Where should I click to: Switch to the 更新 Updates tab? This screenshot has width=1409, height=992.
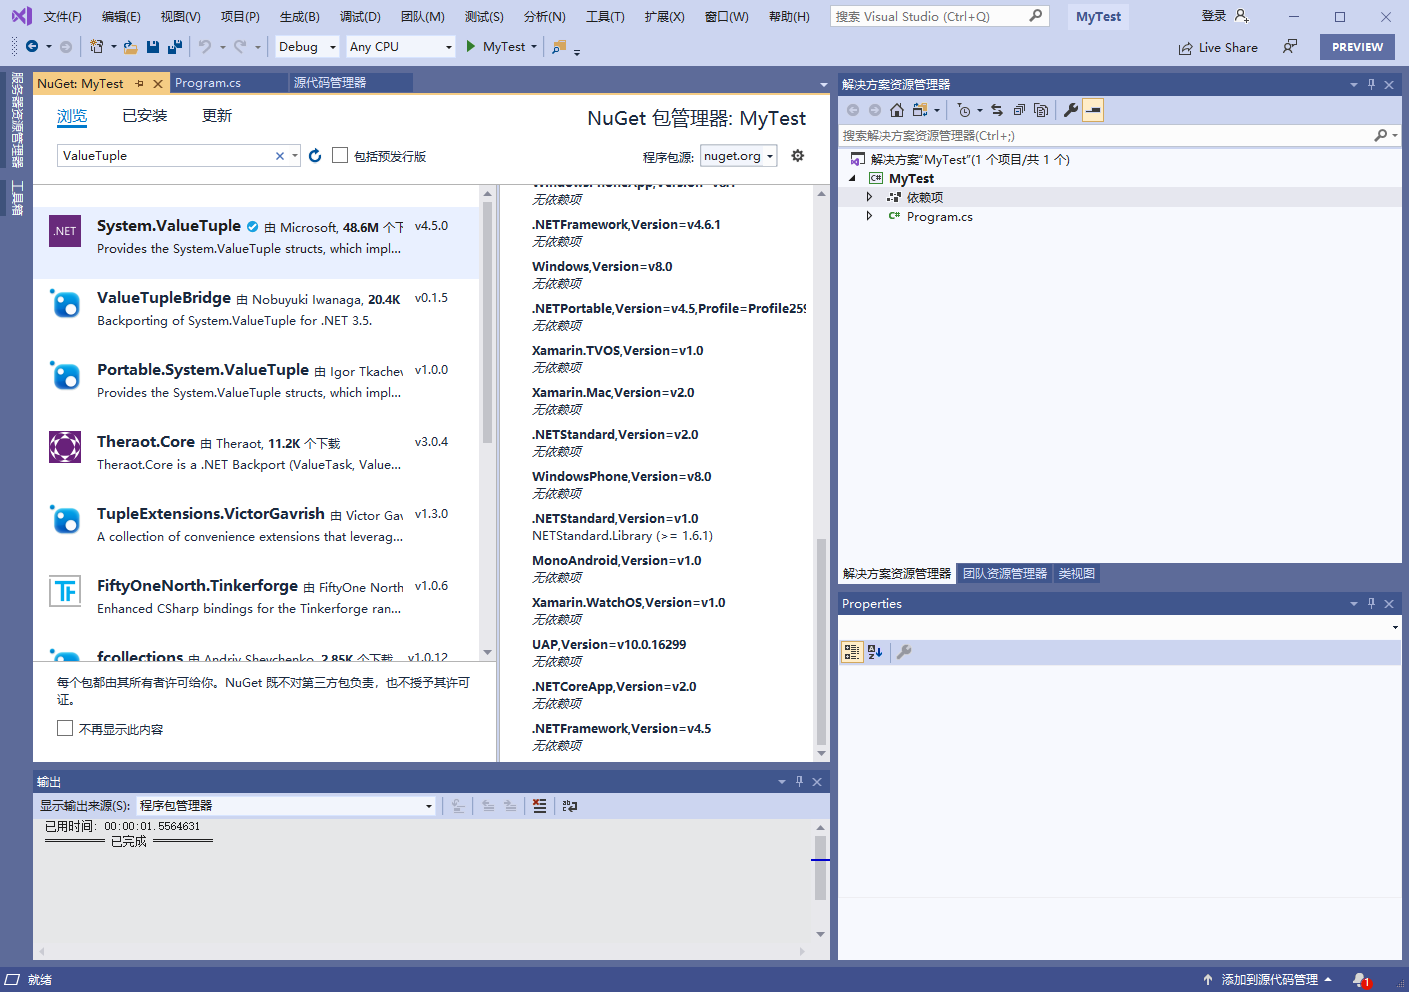tap(217, 116)
